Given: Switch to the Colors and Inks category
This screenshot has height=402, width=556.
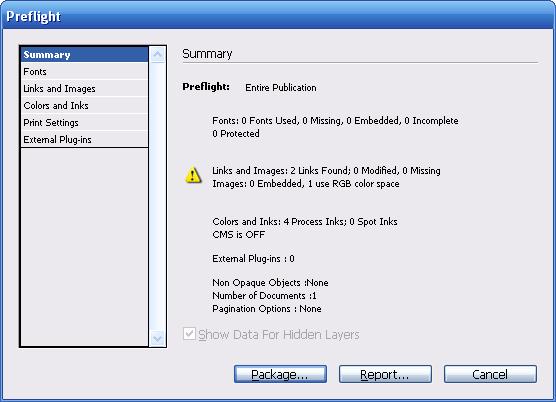Looking at the screenshot, I should point(84,106).
